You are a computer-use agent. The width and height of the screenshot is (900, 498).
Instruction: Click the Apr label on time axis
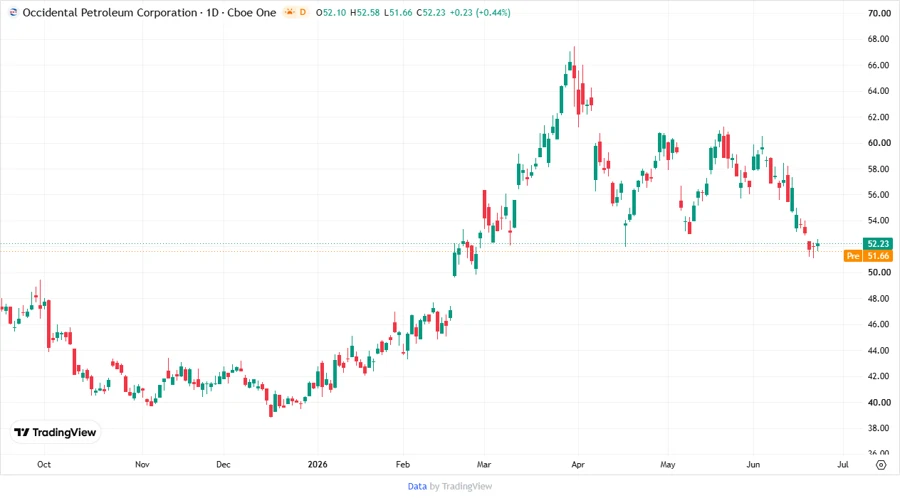tap(578, 464)
